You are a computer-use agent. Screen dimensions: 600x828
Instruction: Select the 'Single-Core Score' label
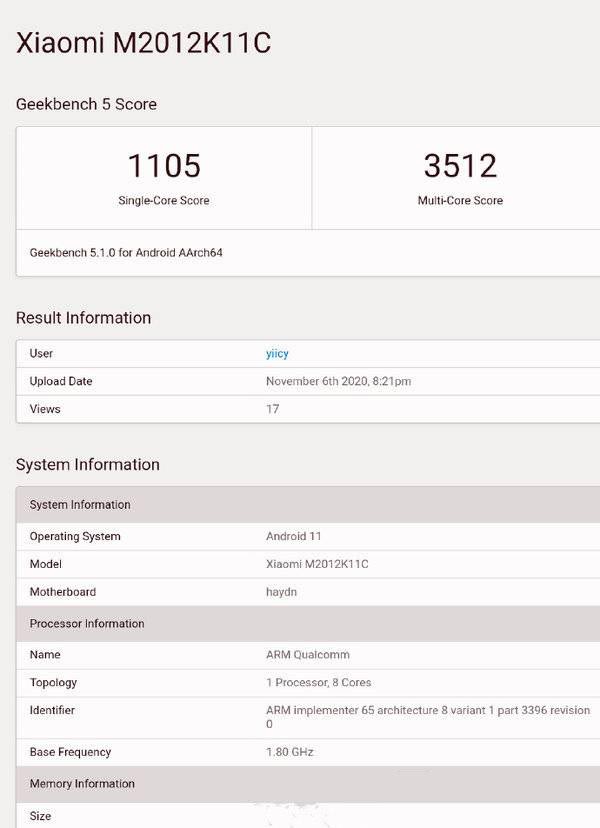164,201
